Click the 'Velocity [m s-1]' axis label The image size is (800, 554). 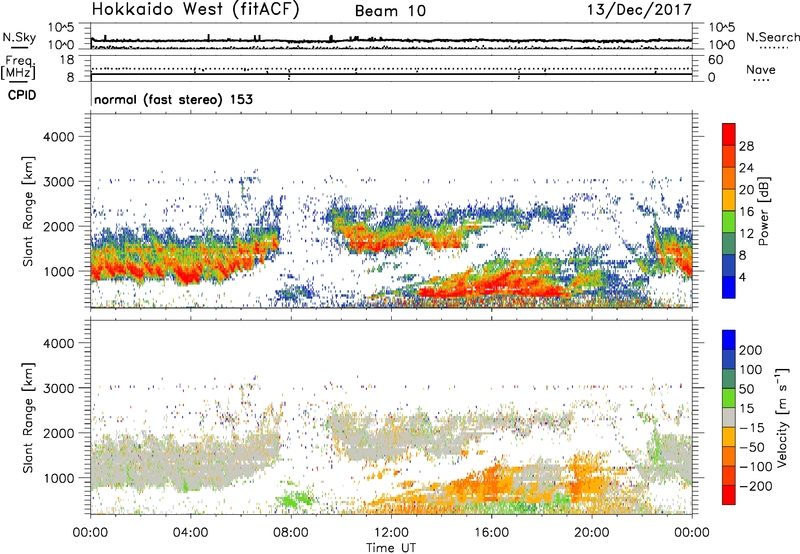(781, 418)
